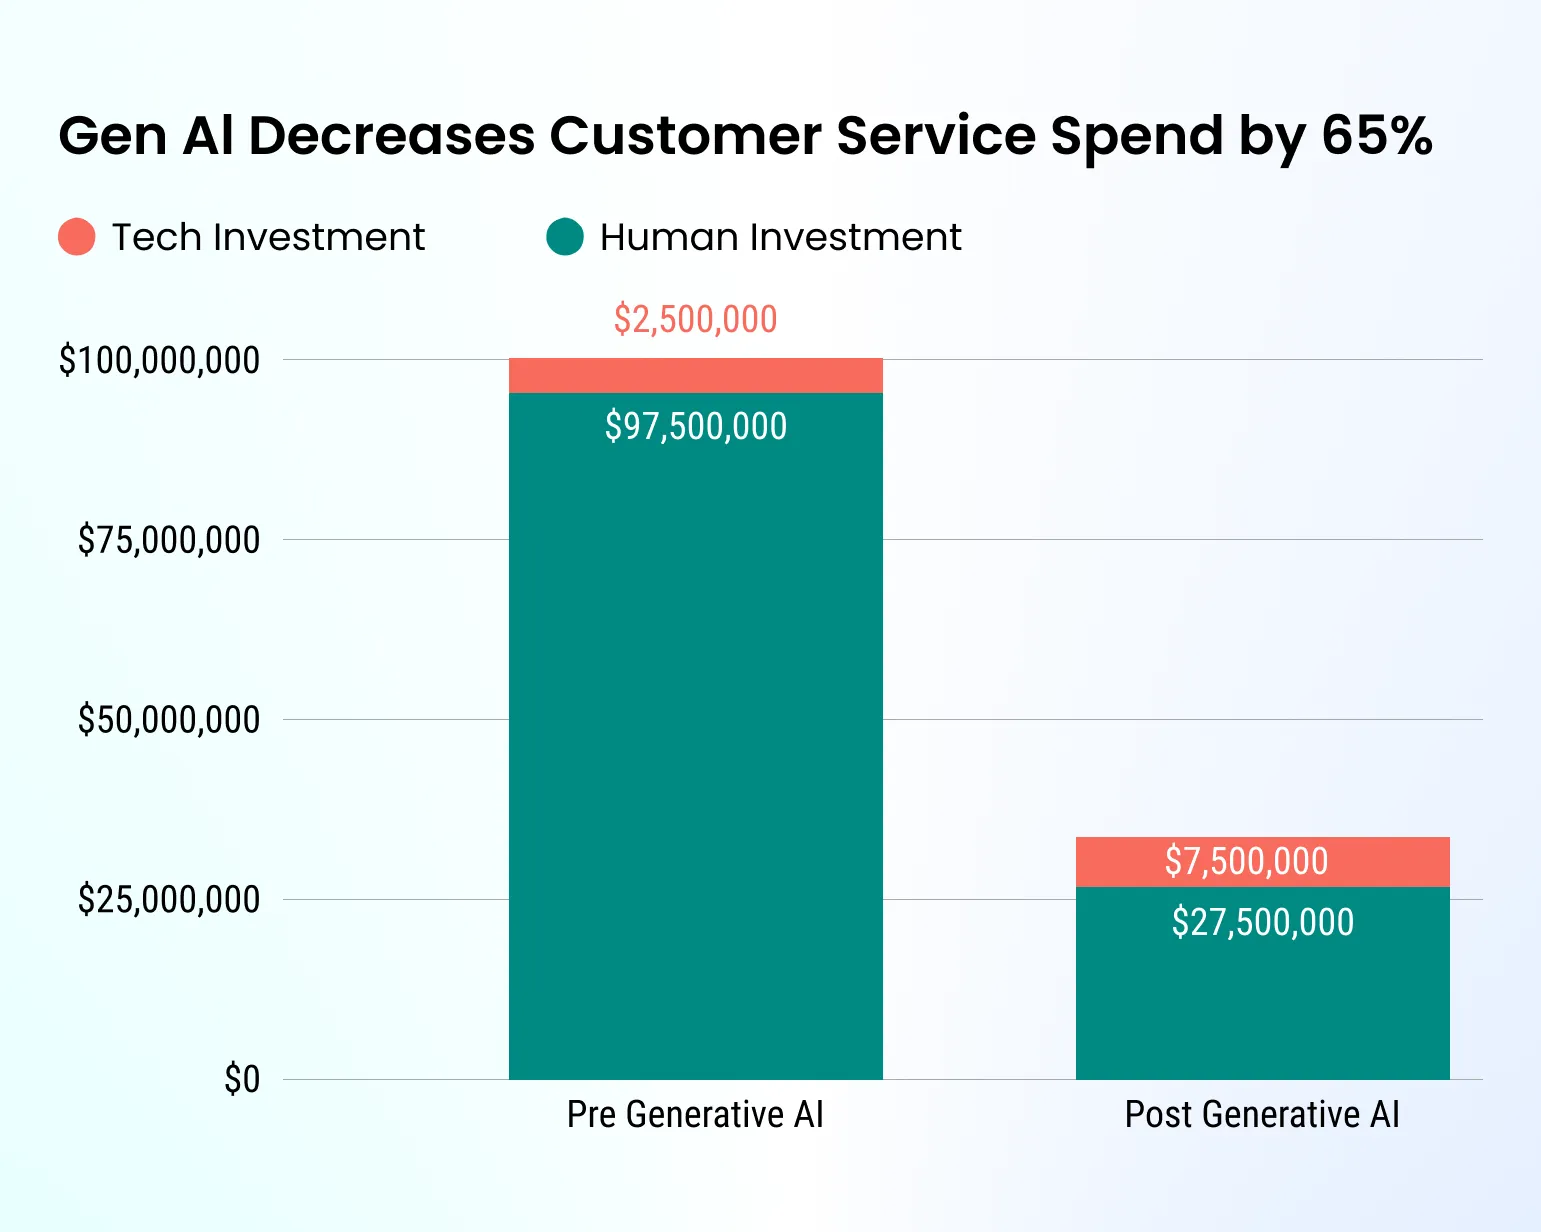Select the Post Generative AI axis label
Viewport: 1541px width, 1232px height.
point(1262,1114)
